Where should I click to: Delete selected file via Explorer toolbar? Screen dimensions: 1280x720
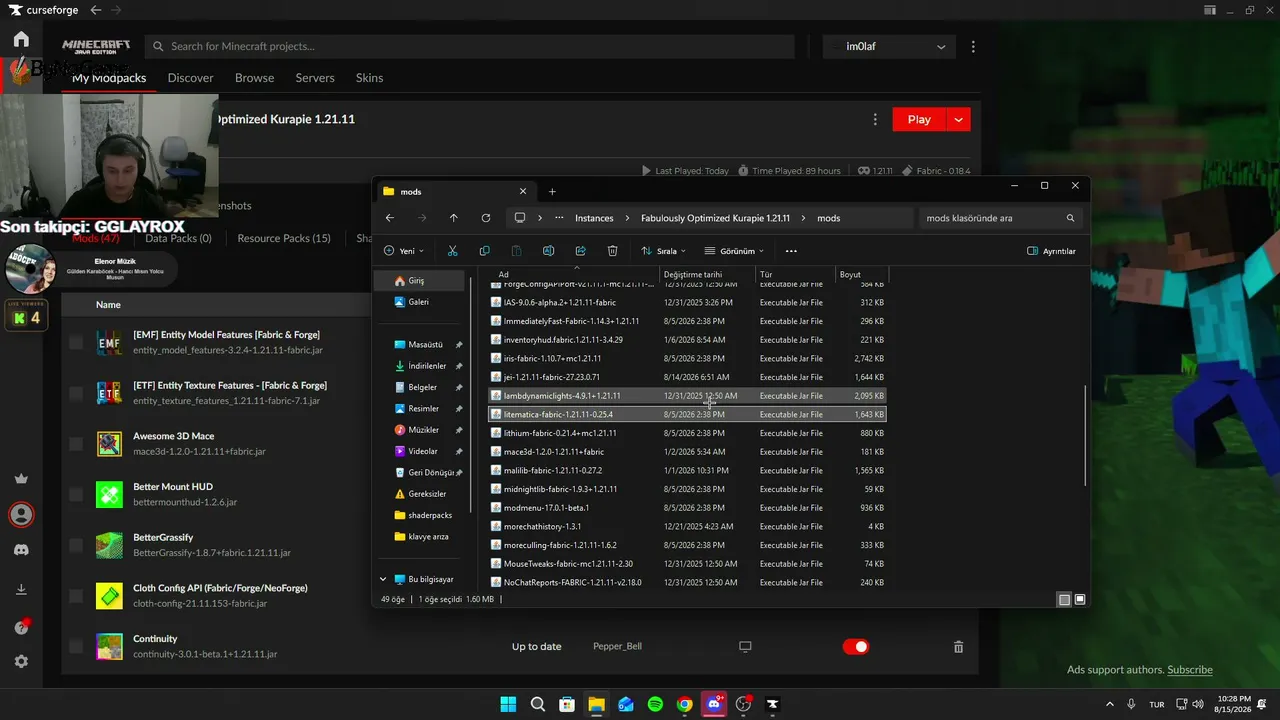[613, 251]
